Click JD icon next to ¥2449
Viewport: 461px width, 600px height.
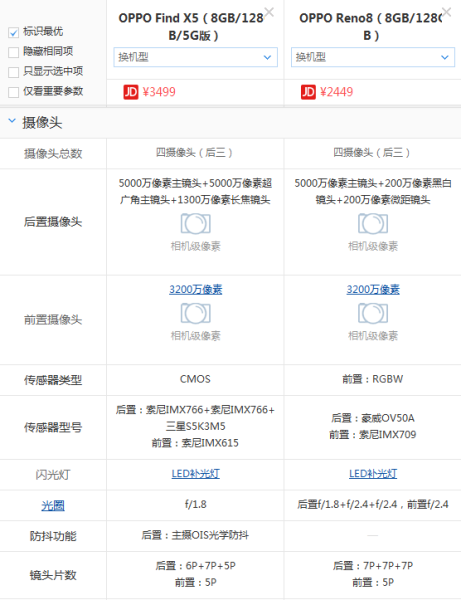pos(308,92)
